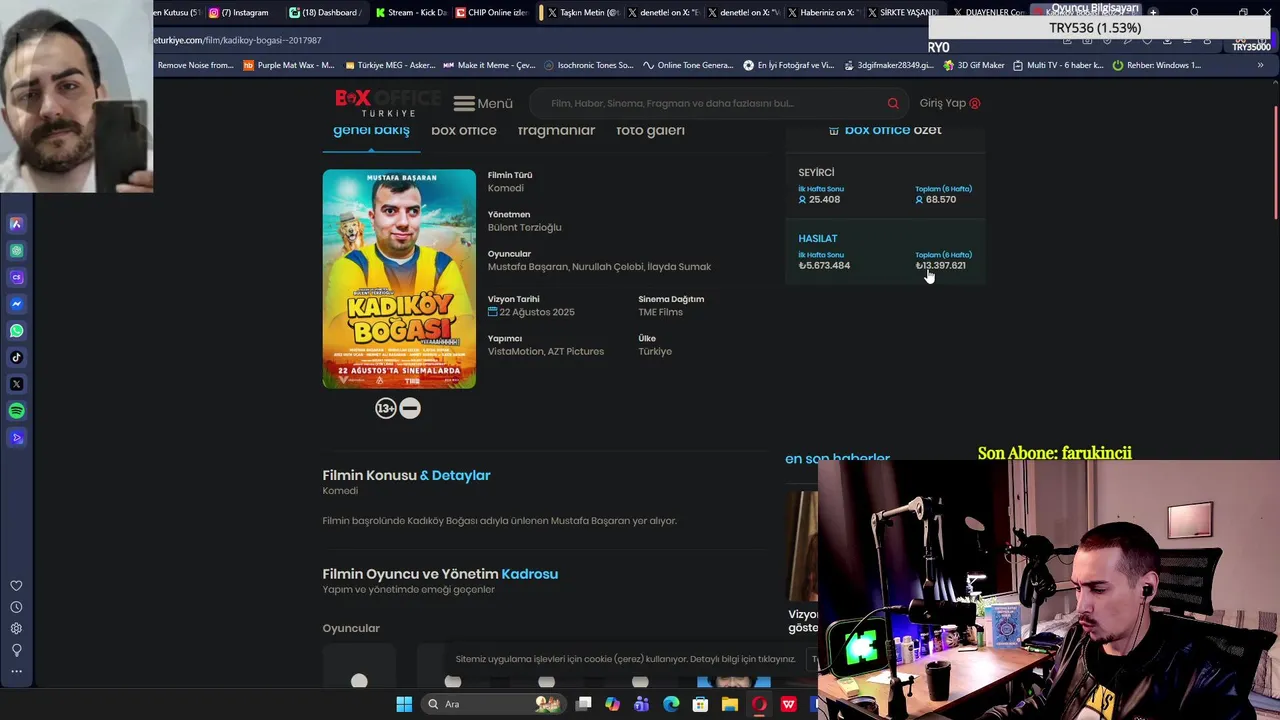Switch to Opera browser on taskbar

(x=759, y=704)
